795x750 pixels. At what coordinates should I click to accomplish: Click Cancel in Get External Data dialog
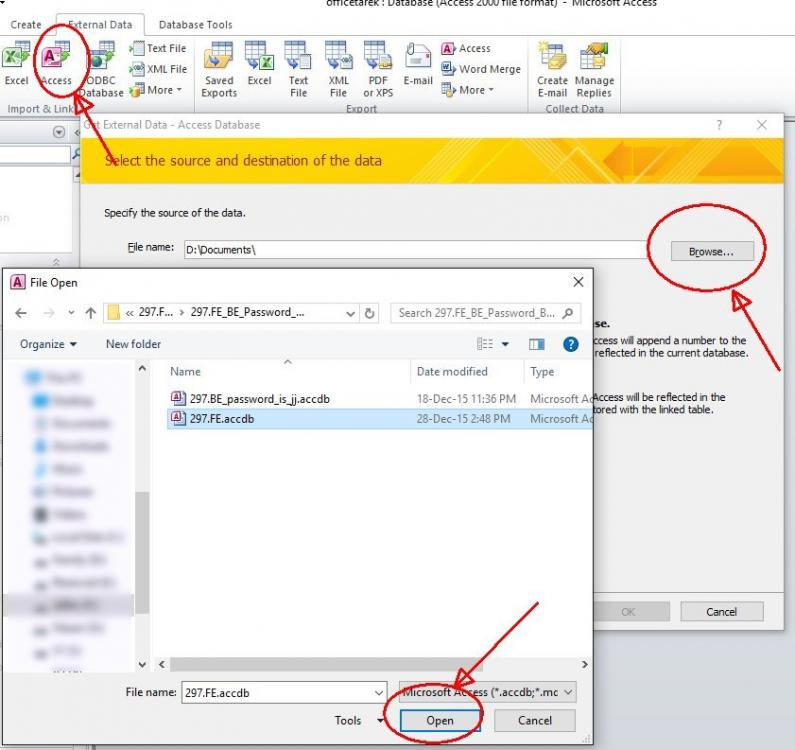721,612
